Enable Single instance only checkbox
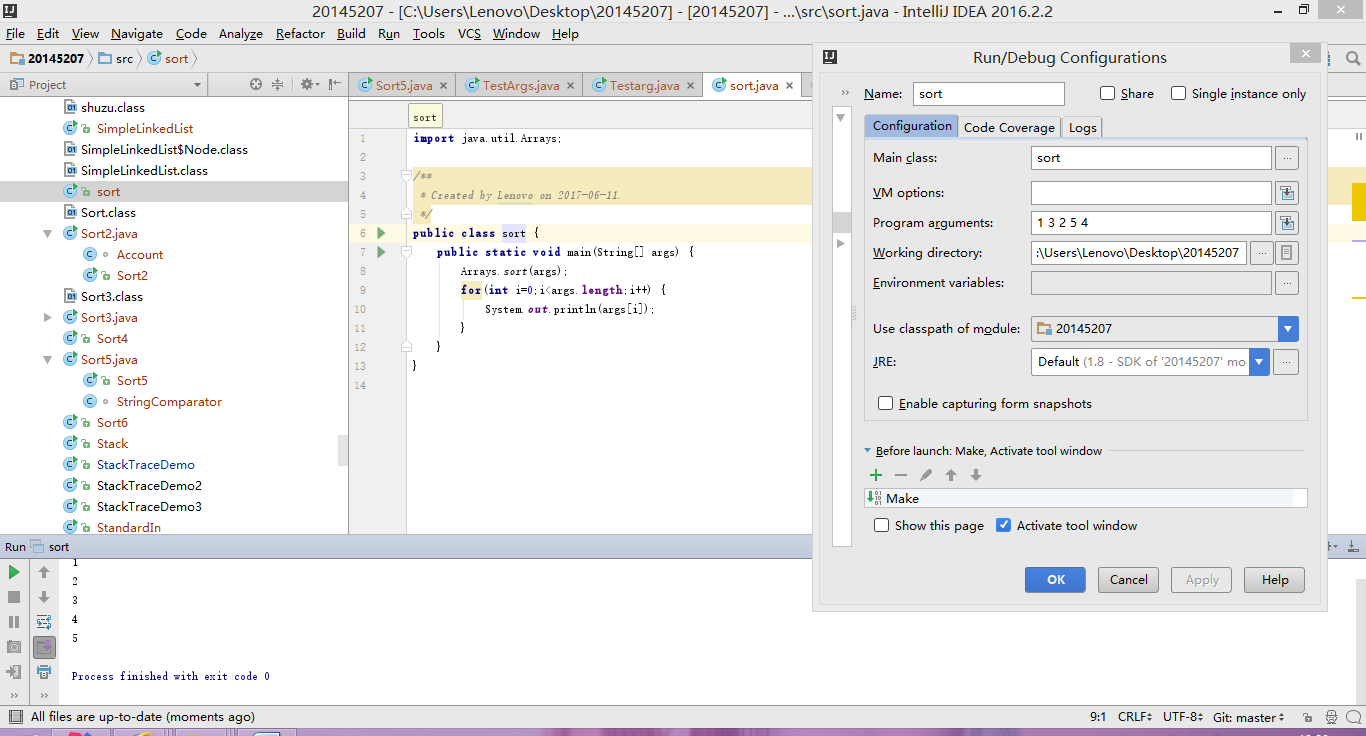Image resolution: width=1366 pixels, height=736 pixels. [1178, 93]
